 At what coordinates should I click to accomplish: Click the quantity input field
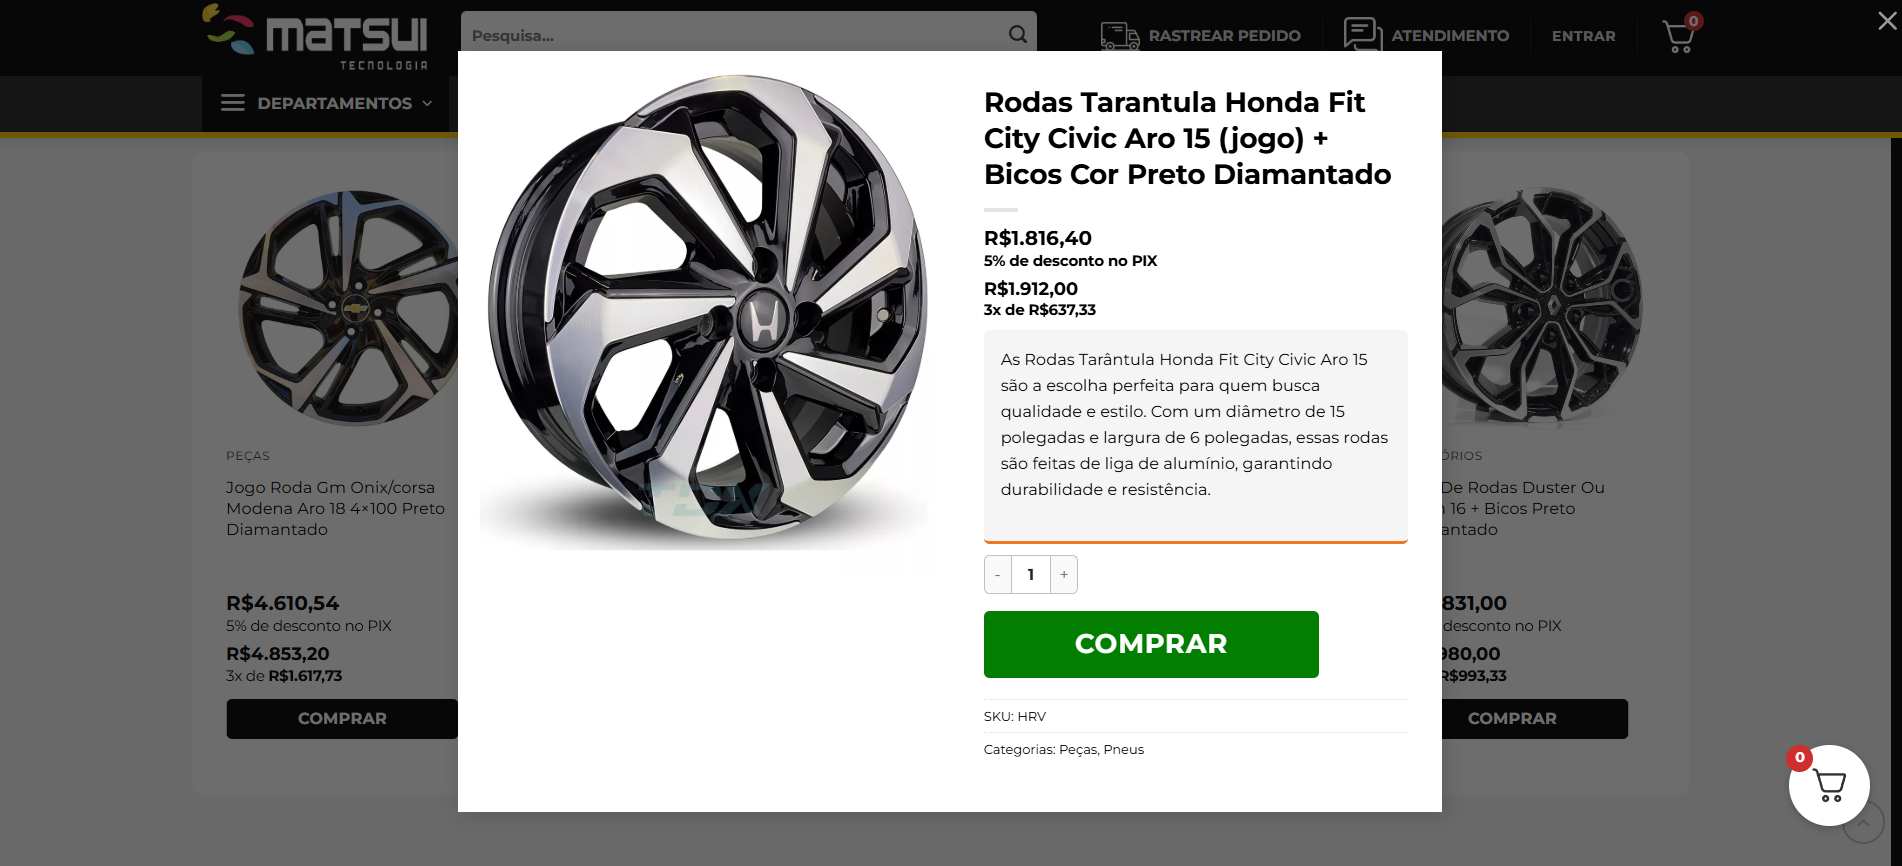1031,575
